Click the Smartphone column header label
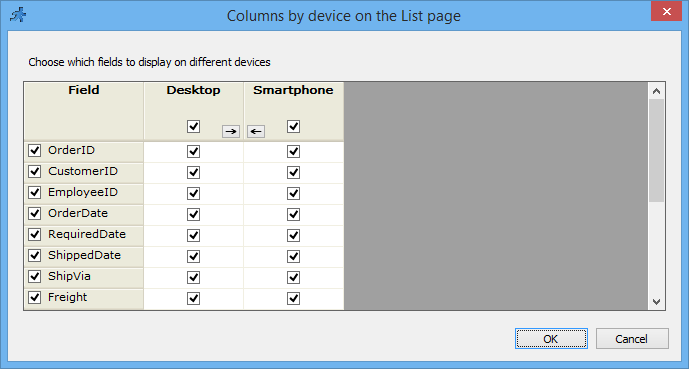The image size is (689, 369). click(x=294, y=90)
